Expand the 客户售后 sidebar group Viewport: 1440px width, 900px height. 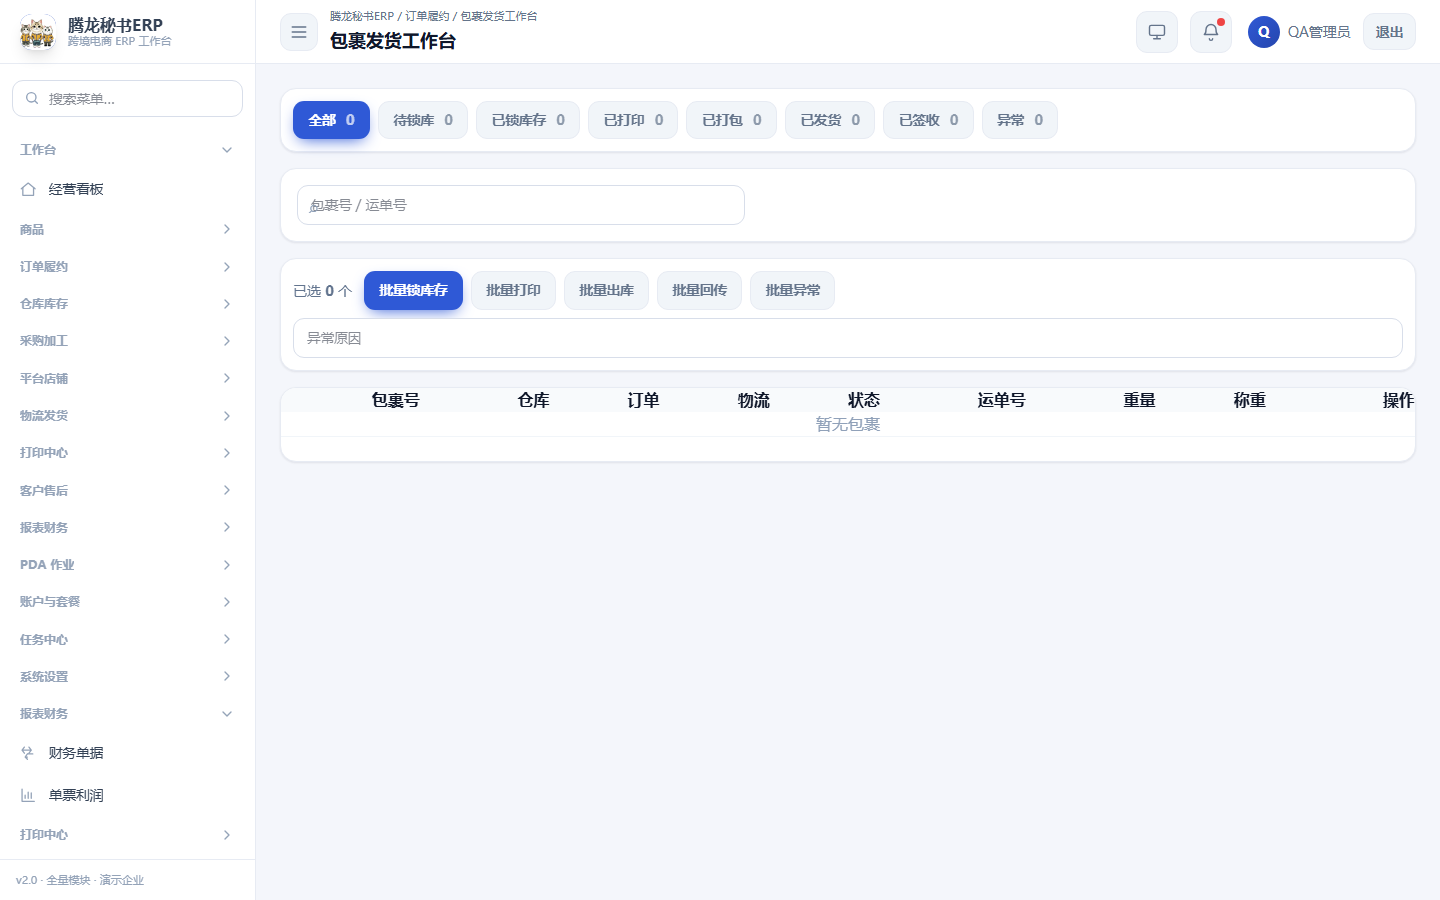(127, 490)
